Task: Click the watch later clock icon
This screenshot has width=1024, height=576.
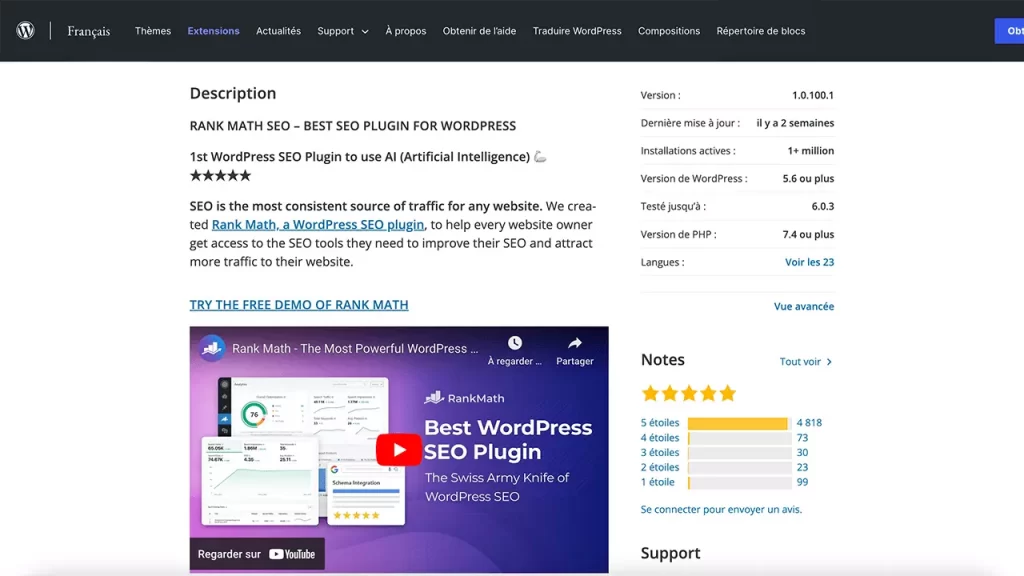Action: click(x=515, y=343)
